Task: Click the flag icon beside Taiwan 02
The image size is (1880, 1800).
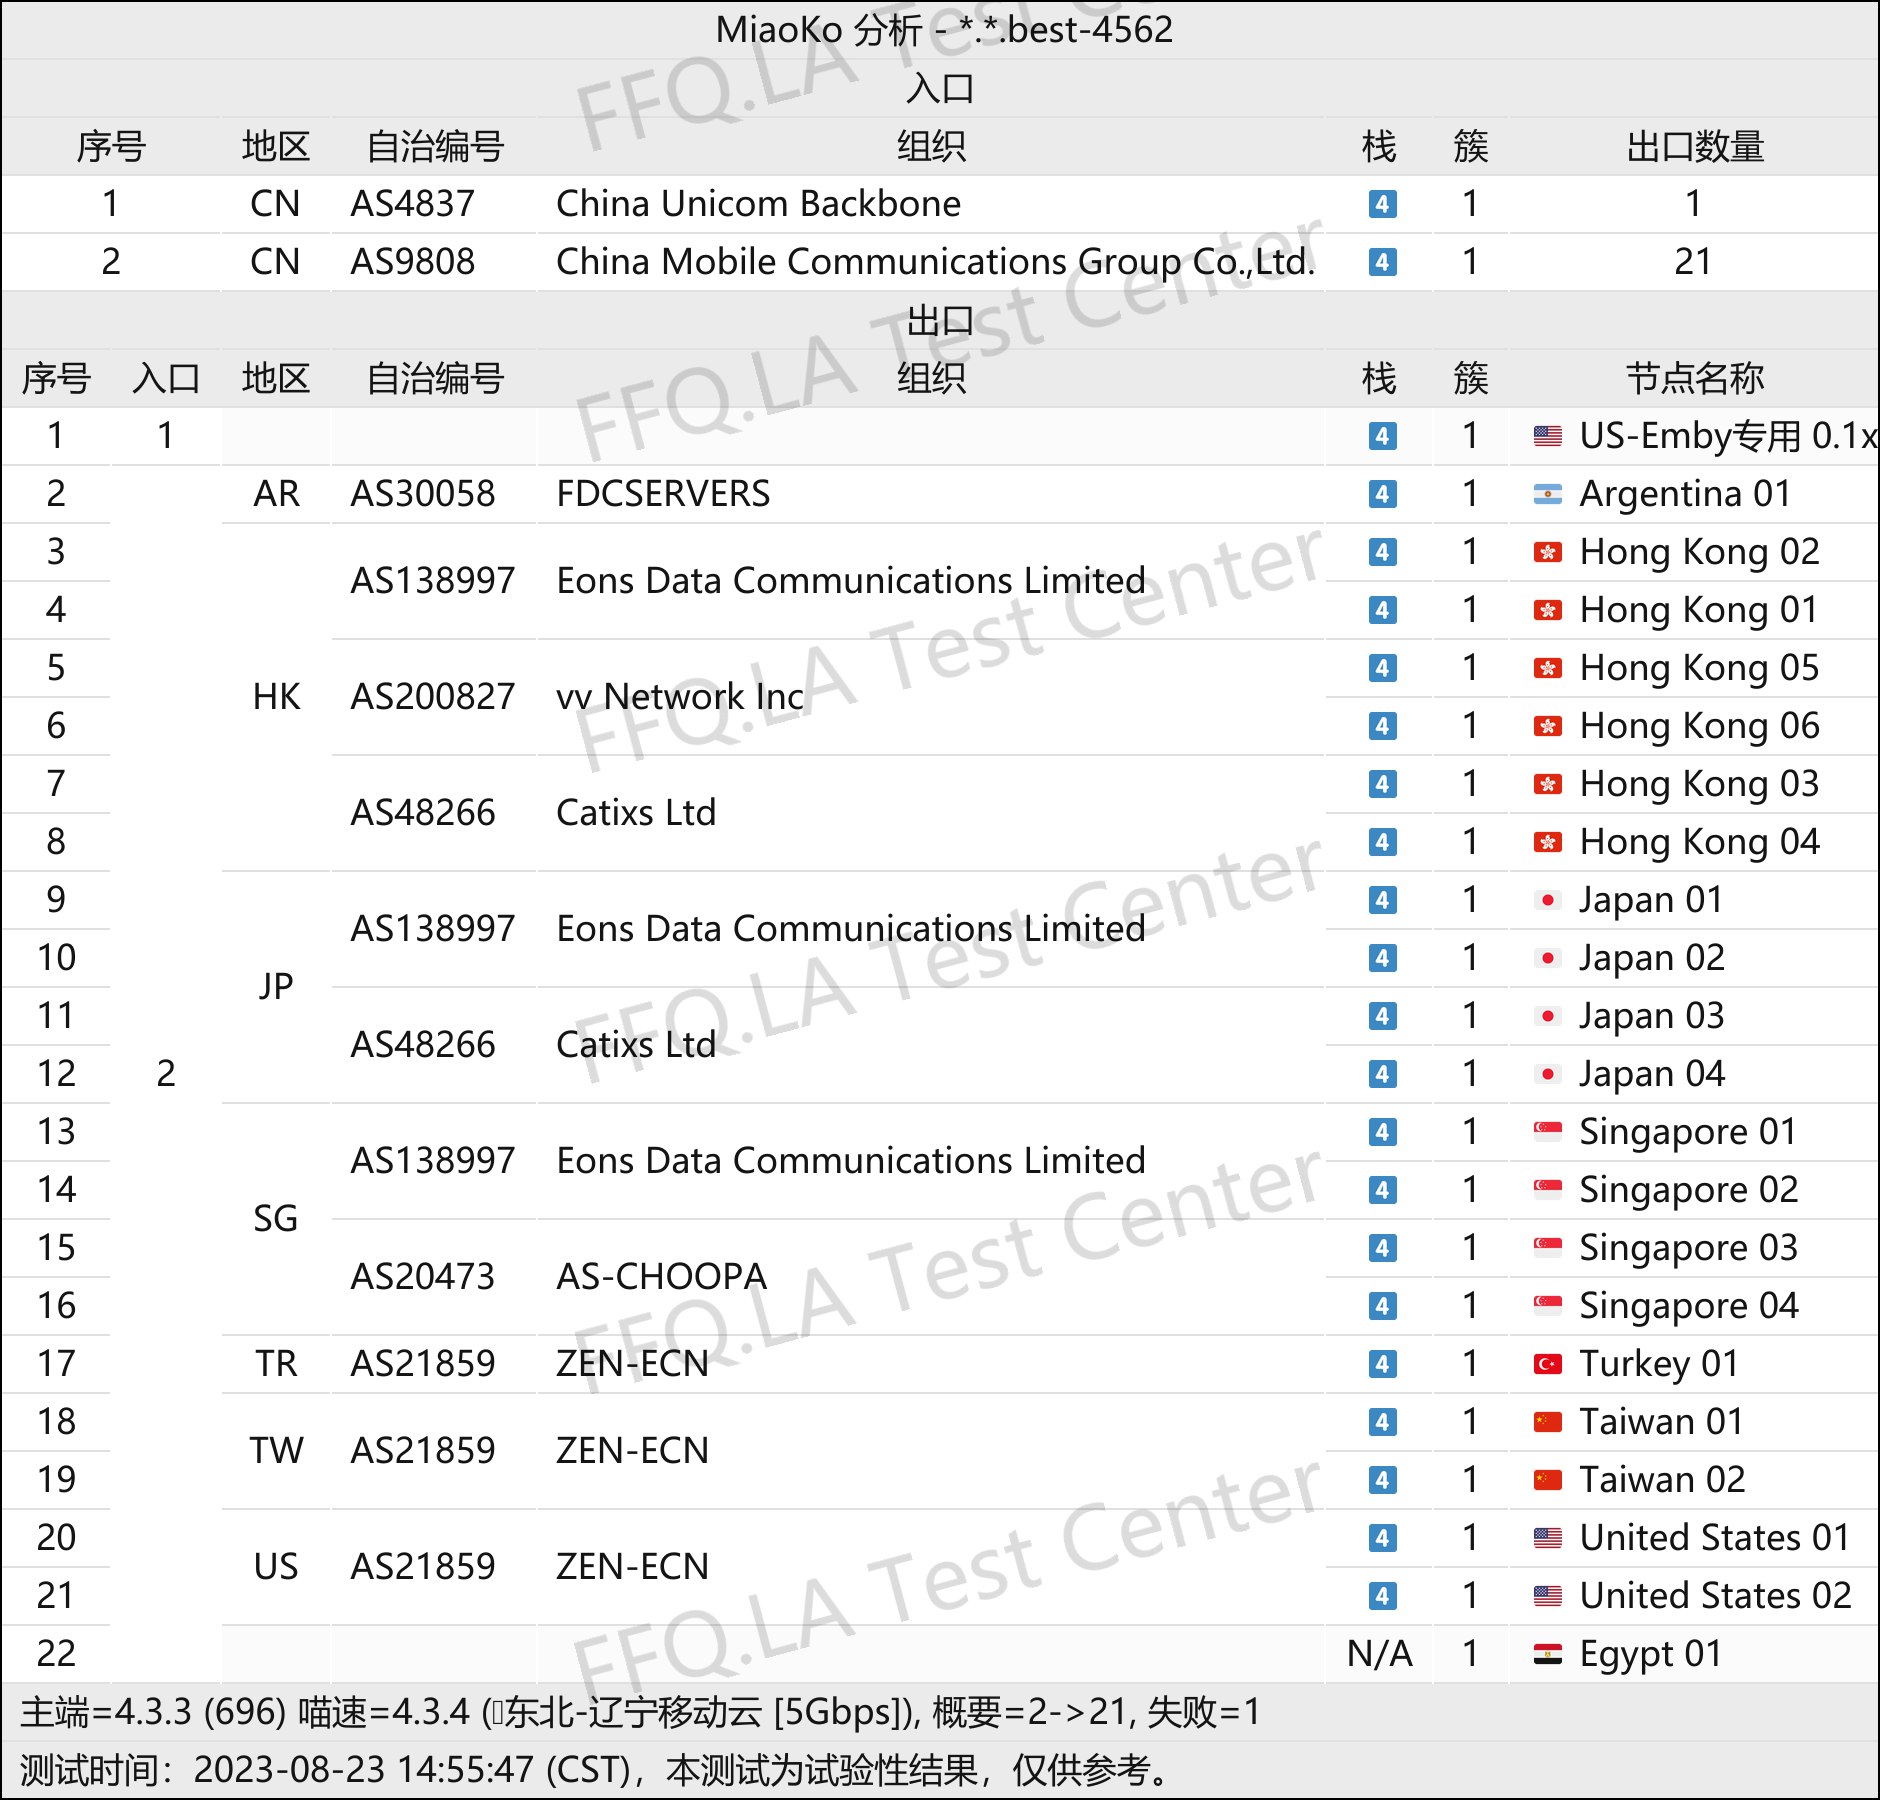Action: [1547, 1480]
